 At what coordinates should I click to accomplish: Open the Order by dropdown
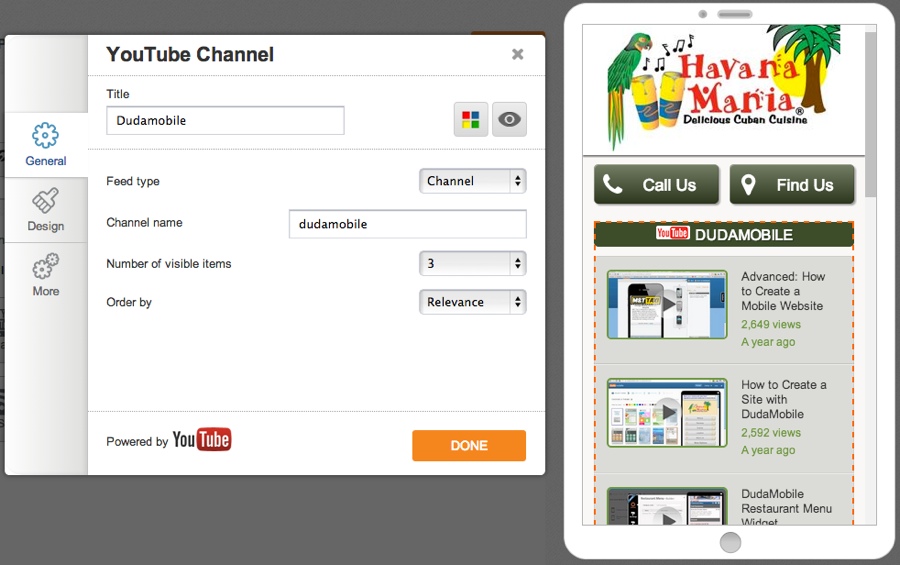pyautogui.click(x=472, y=302)
